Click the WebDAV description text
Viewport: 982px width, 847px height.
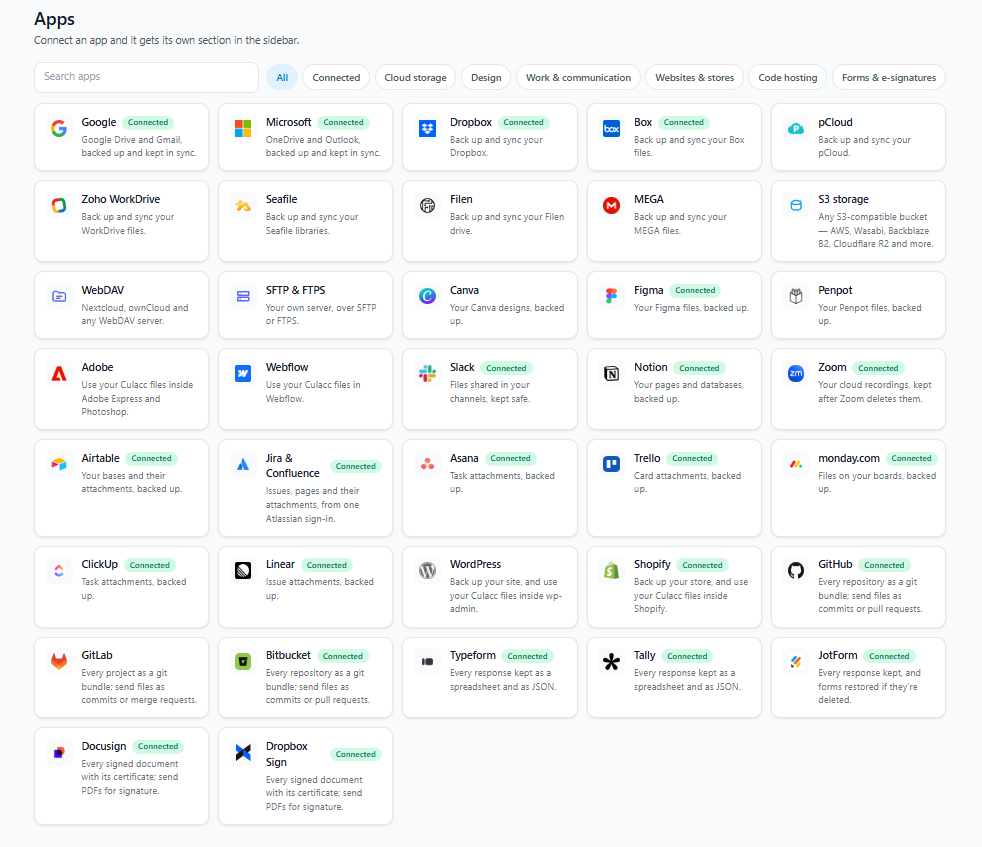click(135, 314)
